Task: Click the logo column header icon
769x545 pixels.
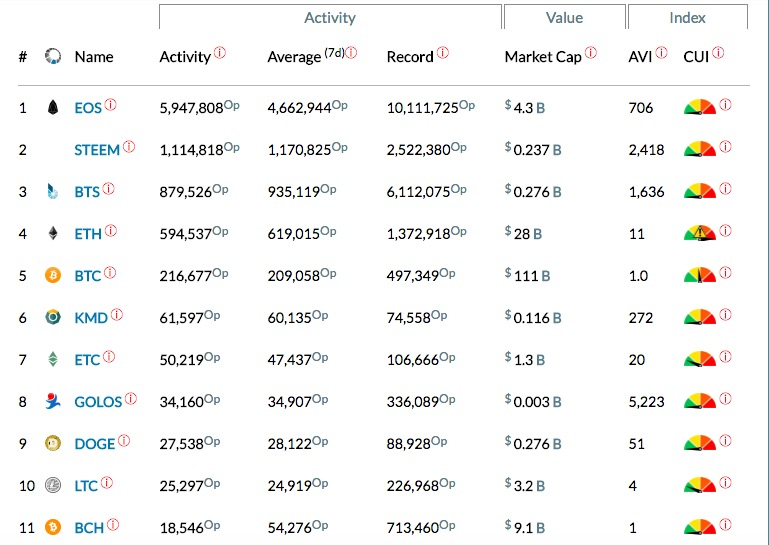Action: tap(53, 56)
